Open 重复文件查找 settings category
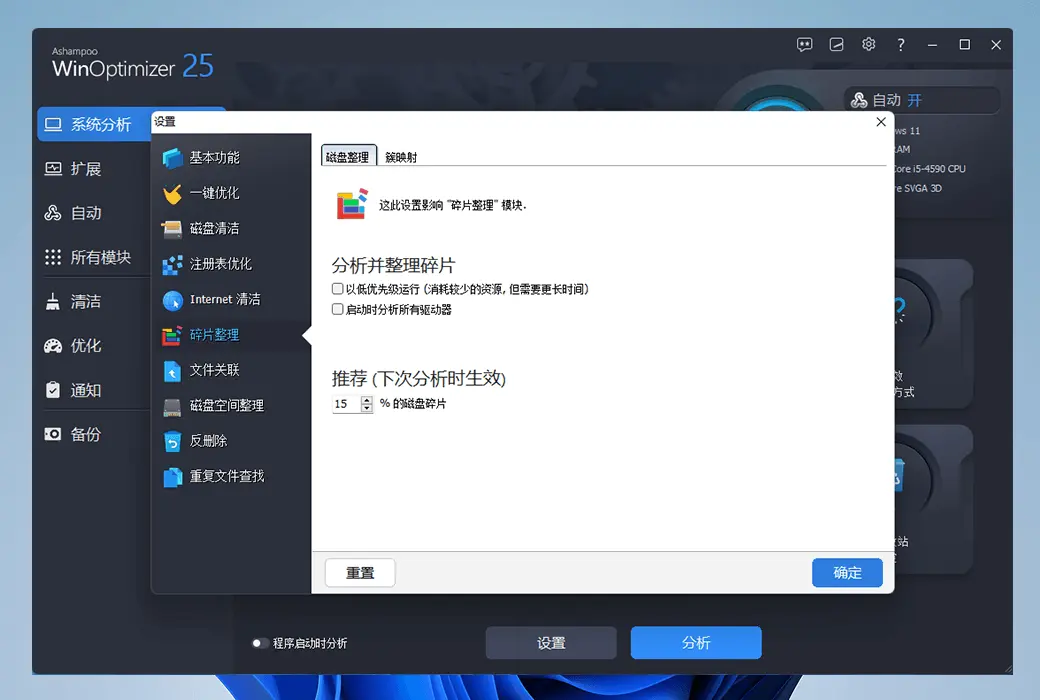The height and width of the screenshot is (700, 1040). 231,476
